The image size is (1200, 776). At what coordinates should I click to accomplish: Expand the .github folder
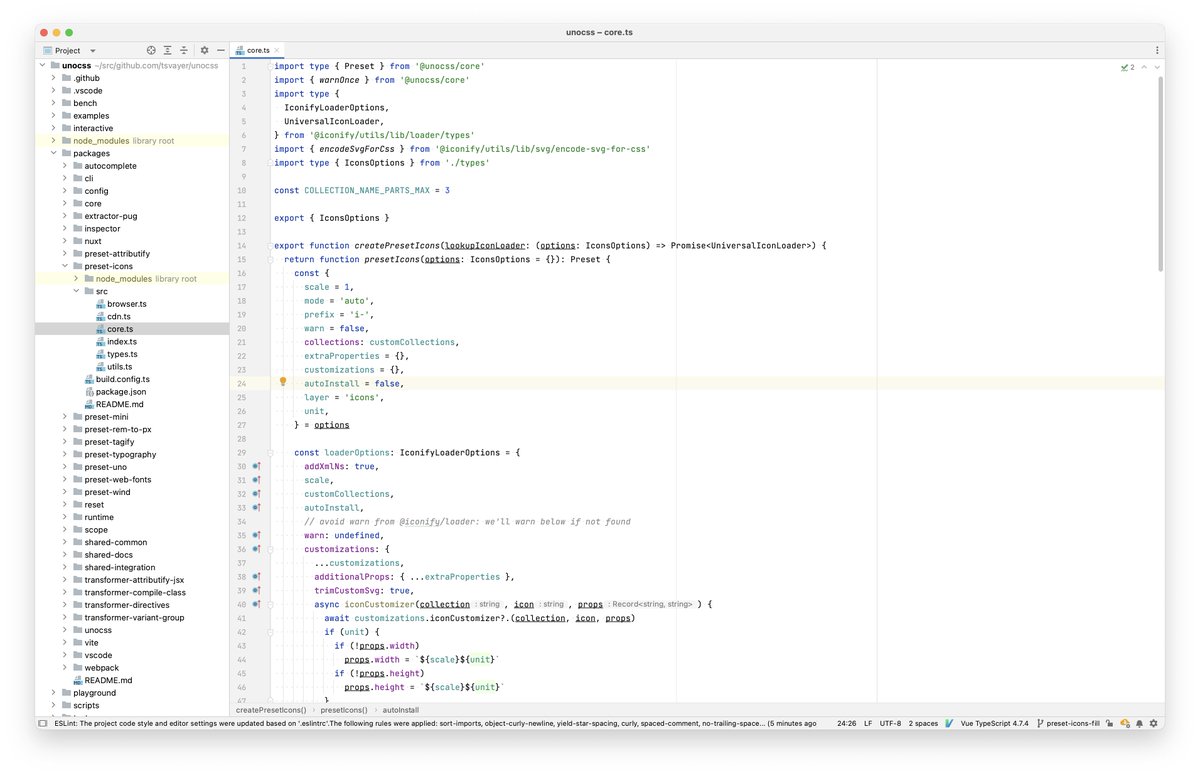[x=54, y=78]
